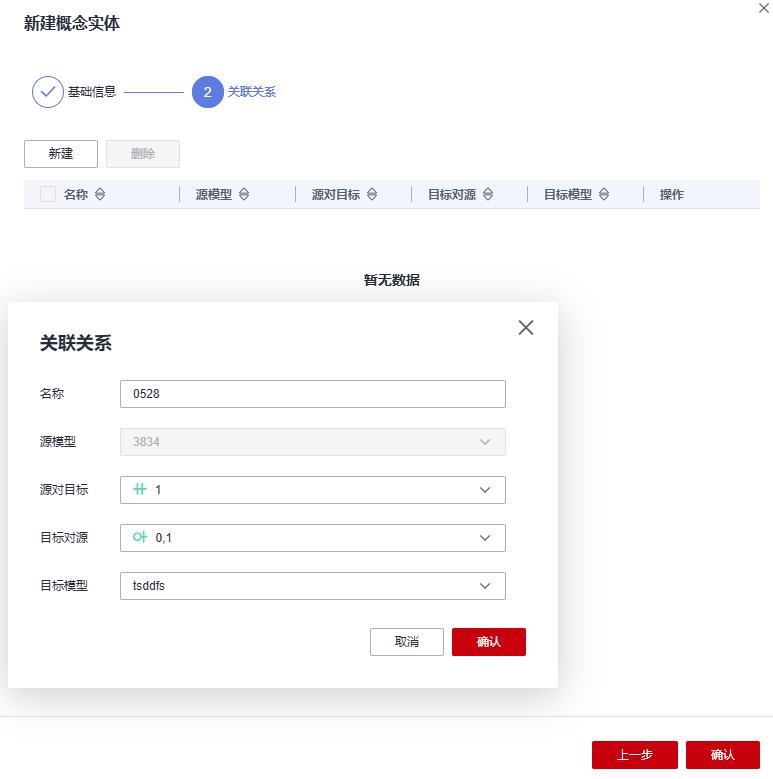Open the 源模型 dropdown showing 3834
This screenshot has height=779, width=773.
point(313,442)
